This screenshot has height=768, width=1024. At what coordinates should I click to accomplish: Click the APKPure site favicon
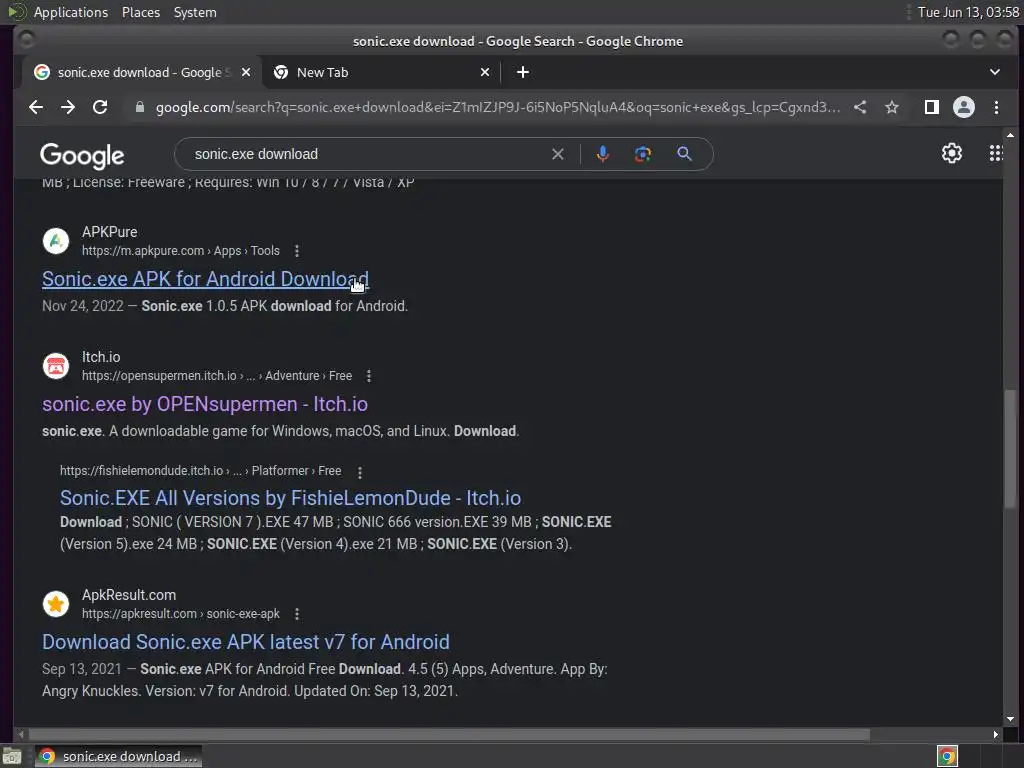click(56, 241)
